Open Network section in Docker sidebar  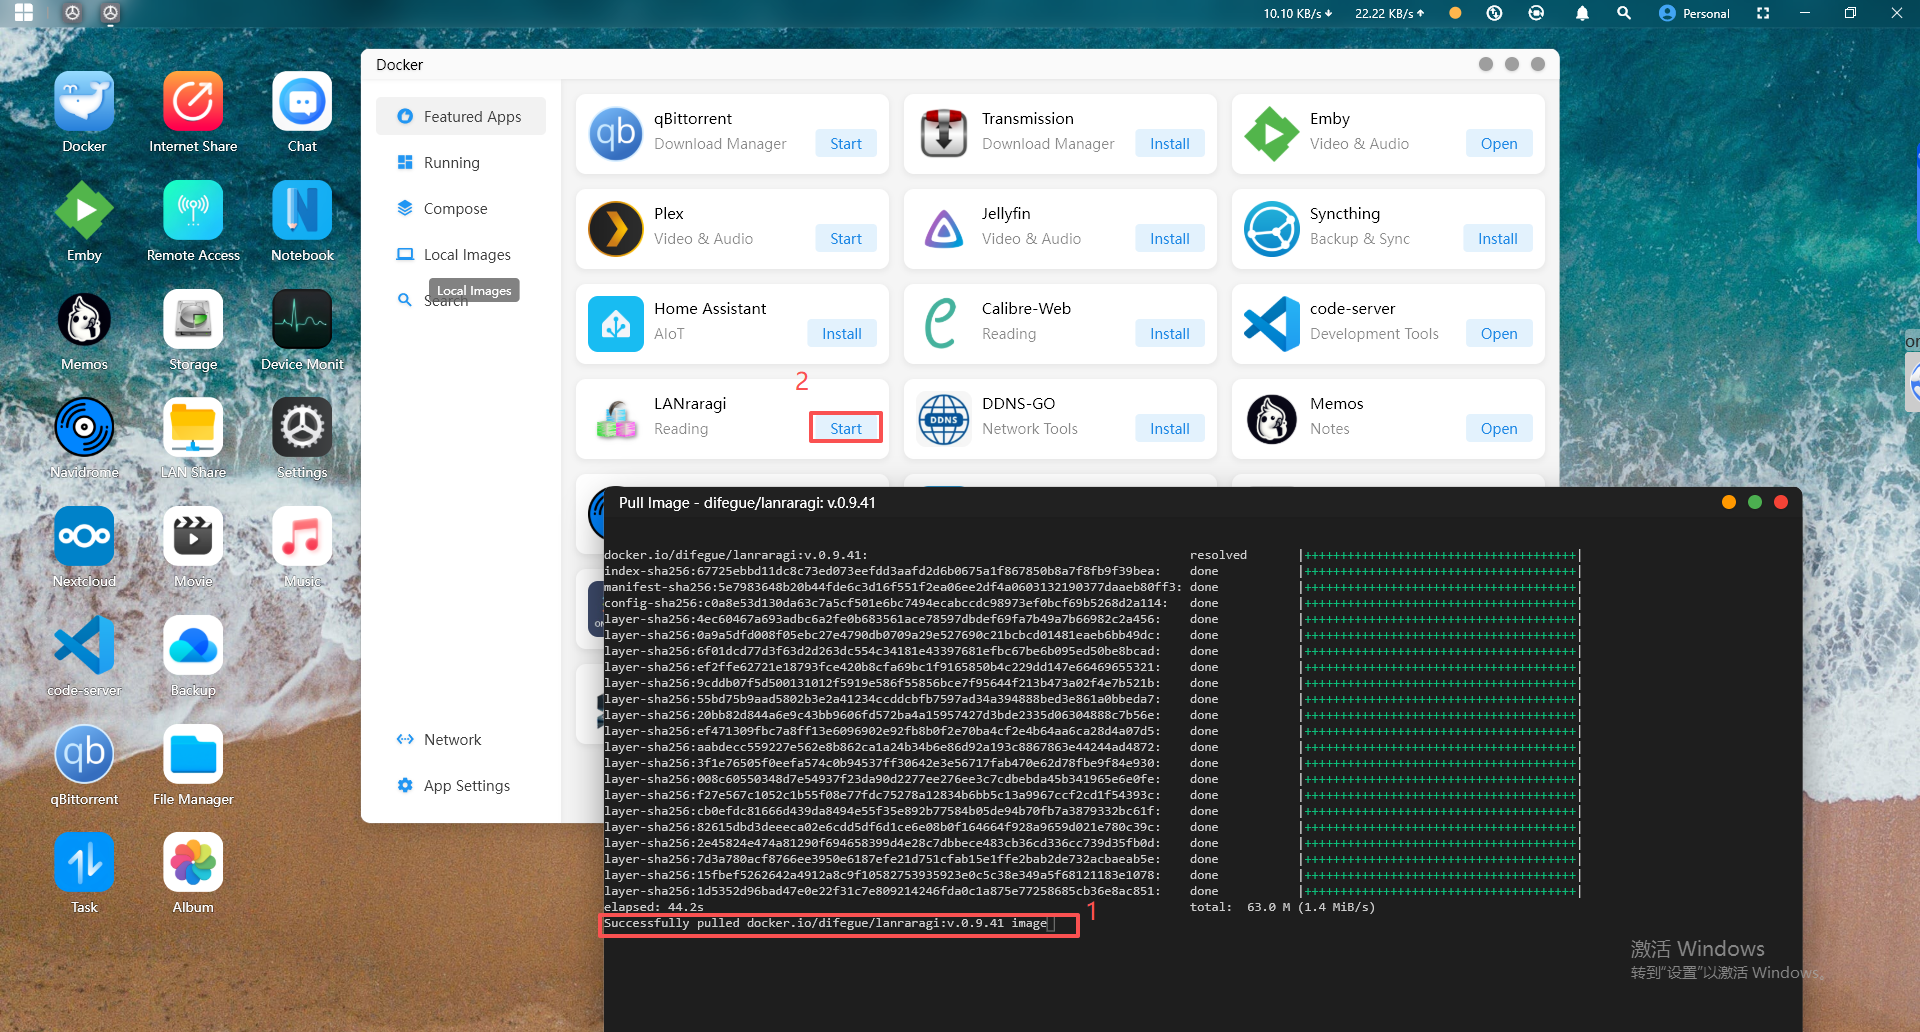tap(461, 739)
